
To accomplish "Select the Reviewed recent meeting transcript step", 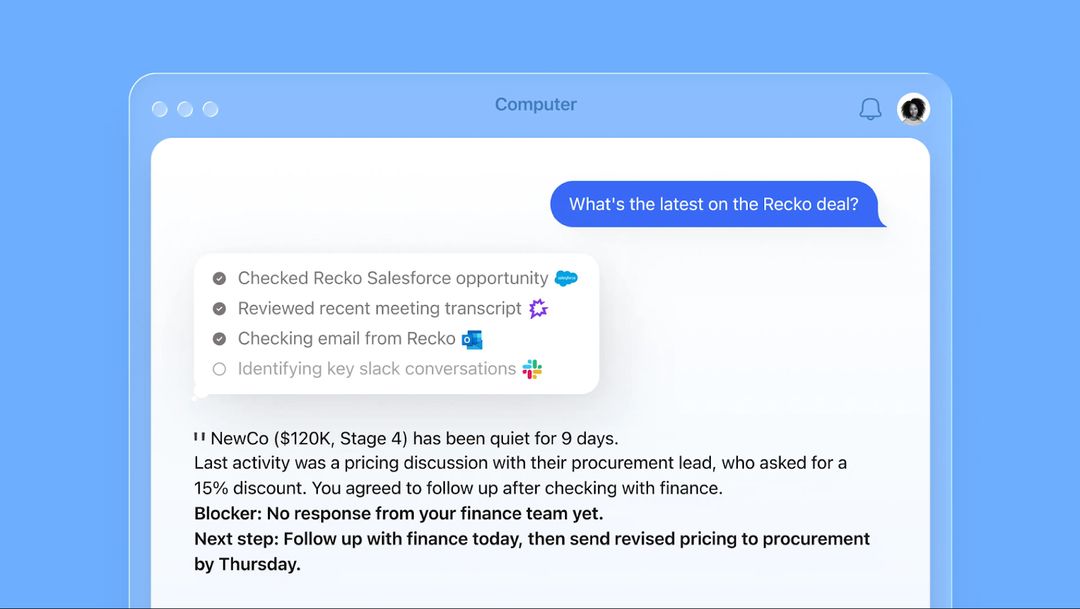I will [379, 308].
